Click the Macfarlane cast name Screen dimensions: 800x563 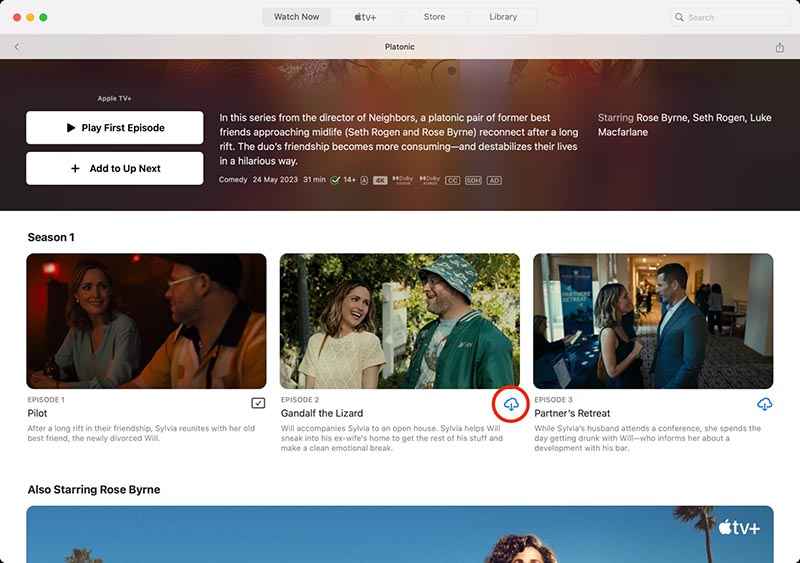622,132
